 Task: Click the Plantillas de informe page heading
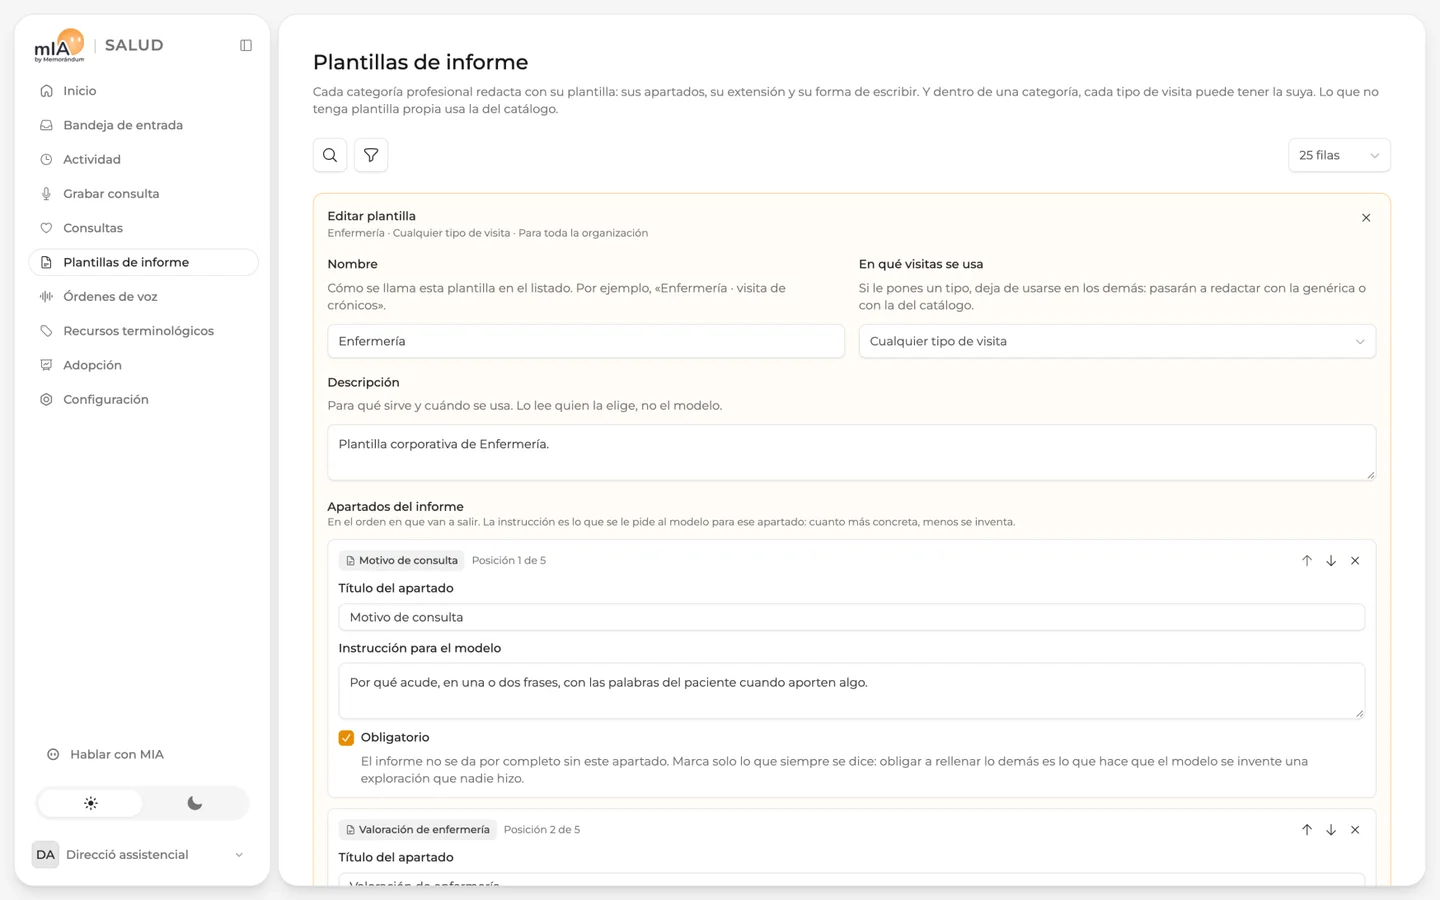click(420, 62)
